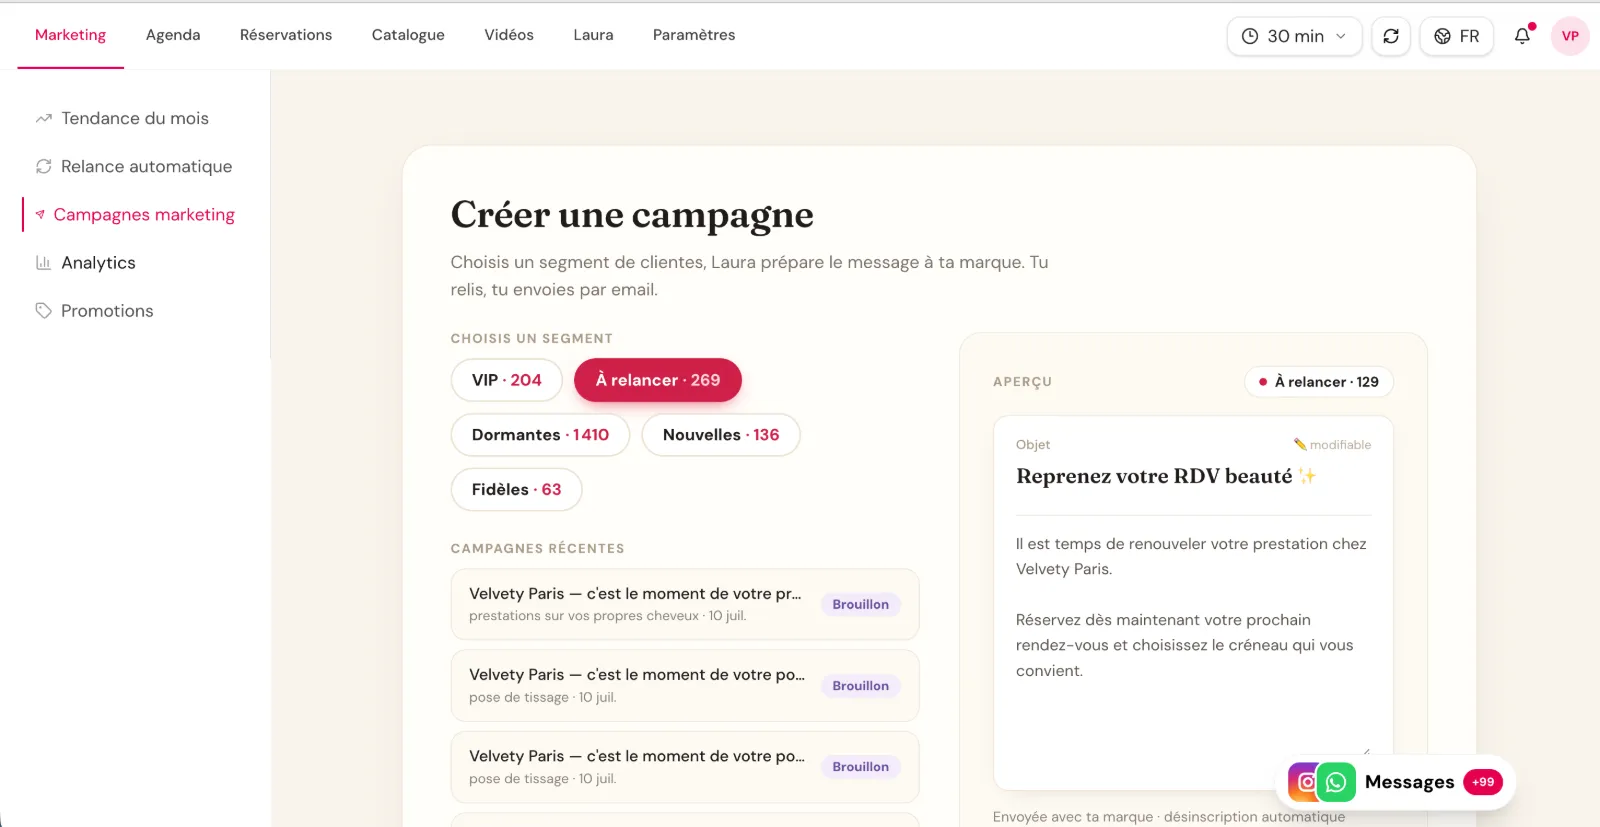The image size is (1600, 827).
Task: Go to Relance automatique in sidebar
Action: (134, 166)
